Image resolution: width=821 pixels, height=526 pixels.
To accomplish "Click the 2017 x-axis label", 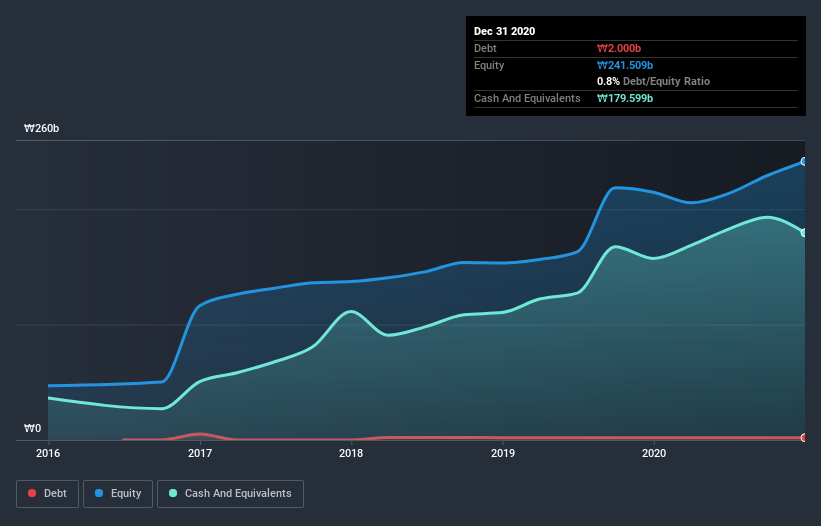I will [199, 453].
